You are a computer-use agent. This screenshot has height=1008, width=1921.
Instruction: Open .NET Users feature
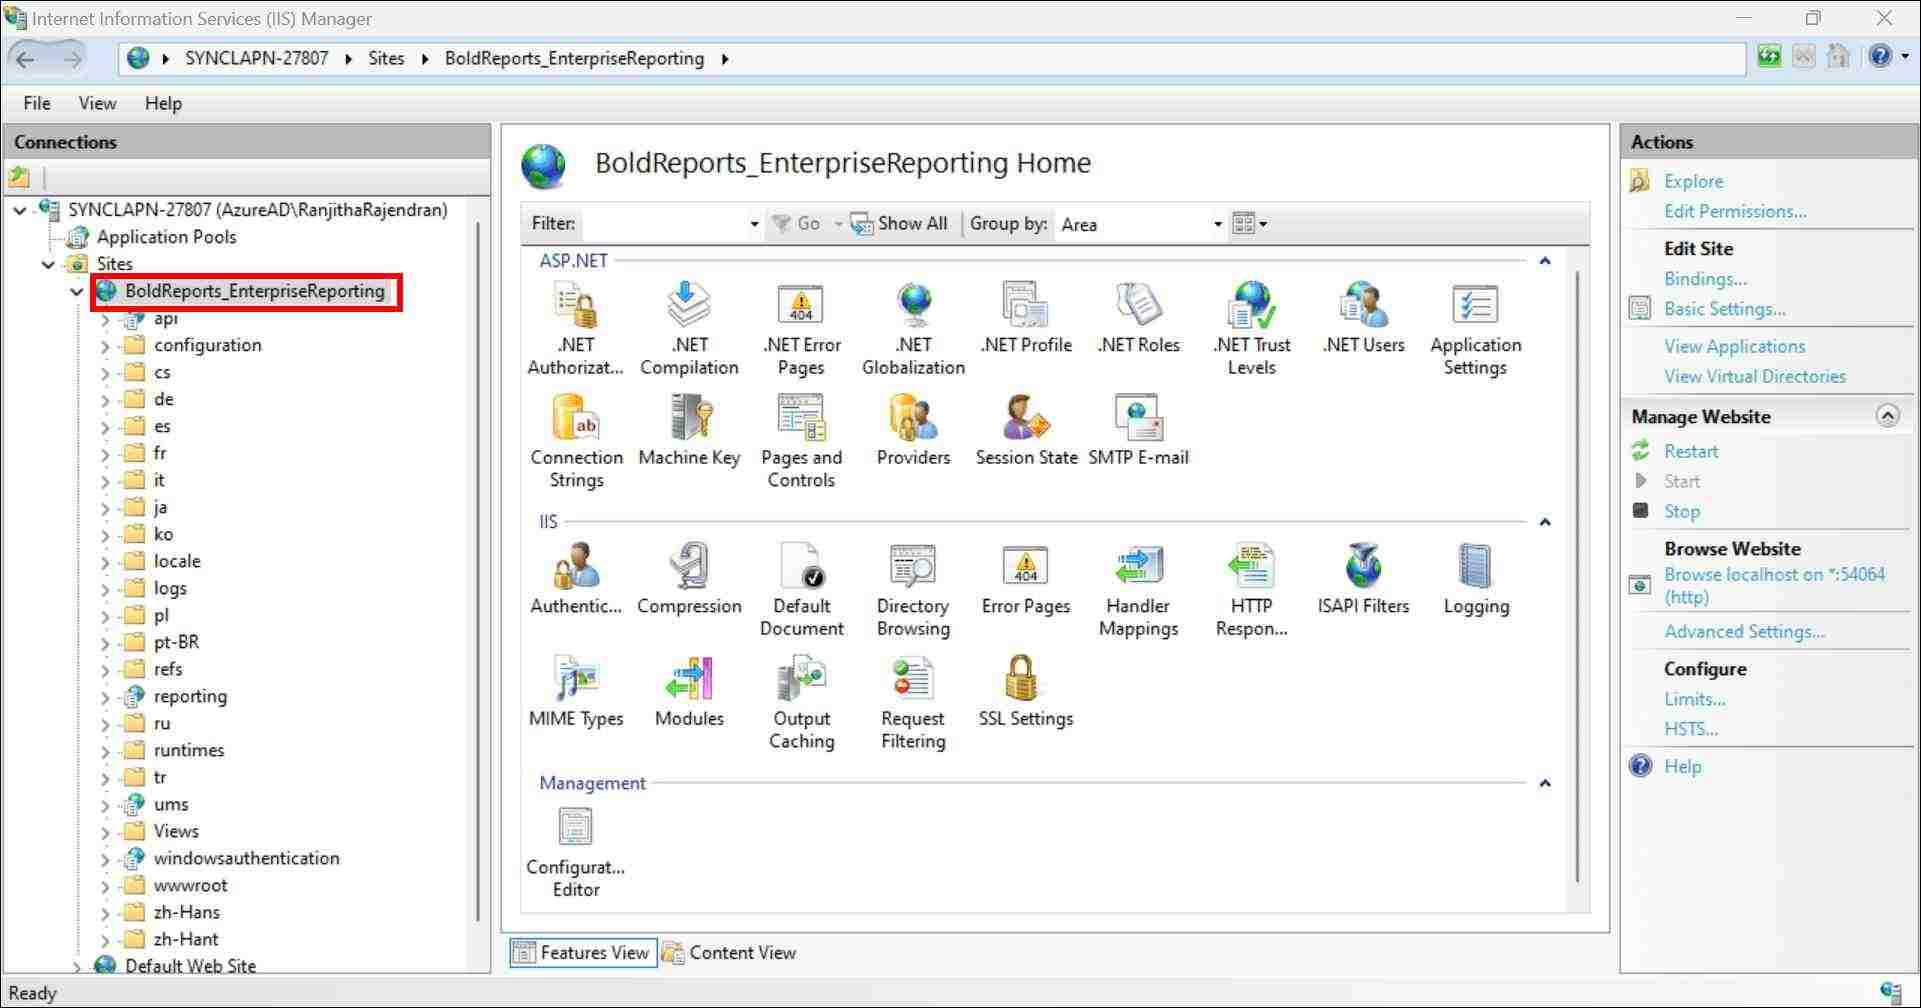click(x=1363, y=318)
